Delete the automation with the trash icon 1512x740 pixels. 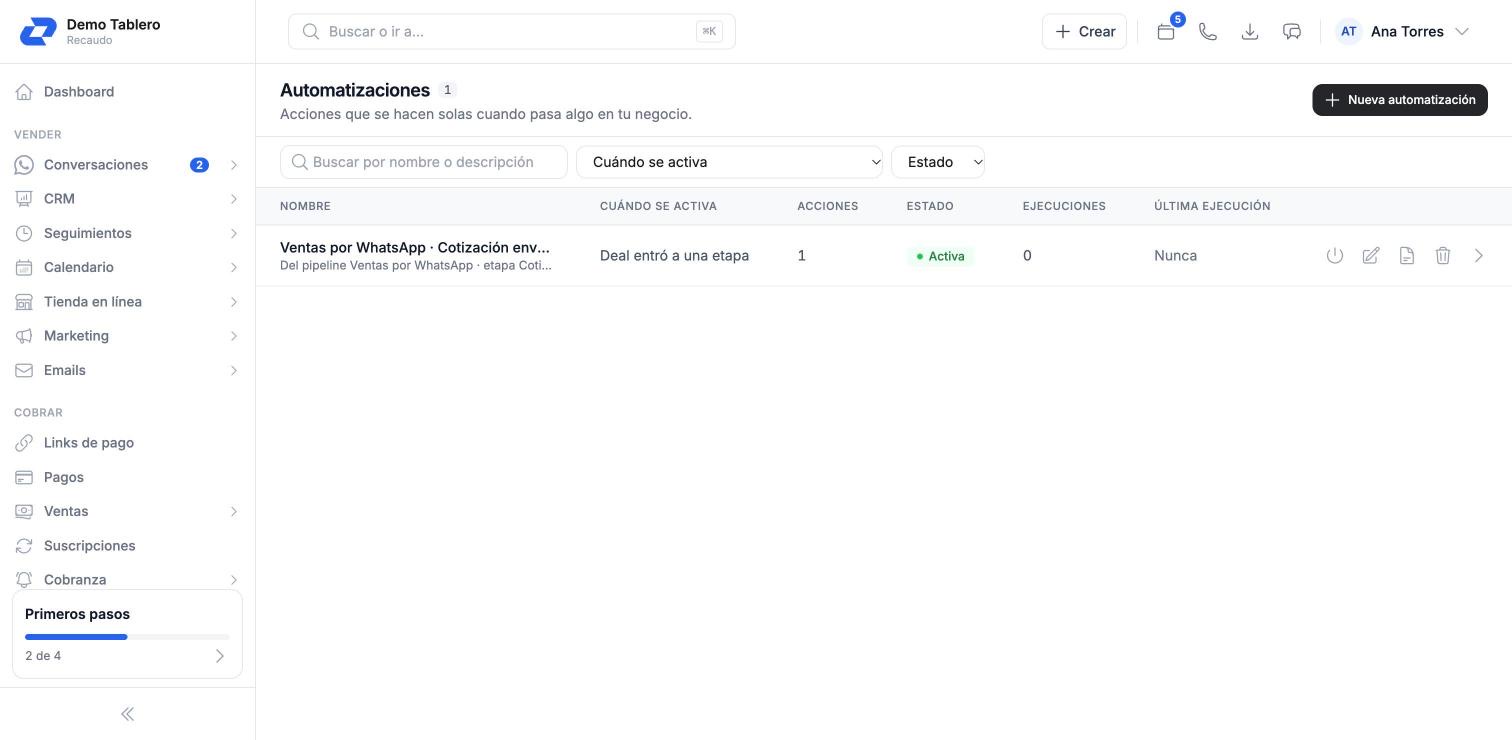pyautogui.click(x=1443, y=256)
